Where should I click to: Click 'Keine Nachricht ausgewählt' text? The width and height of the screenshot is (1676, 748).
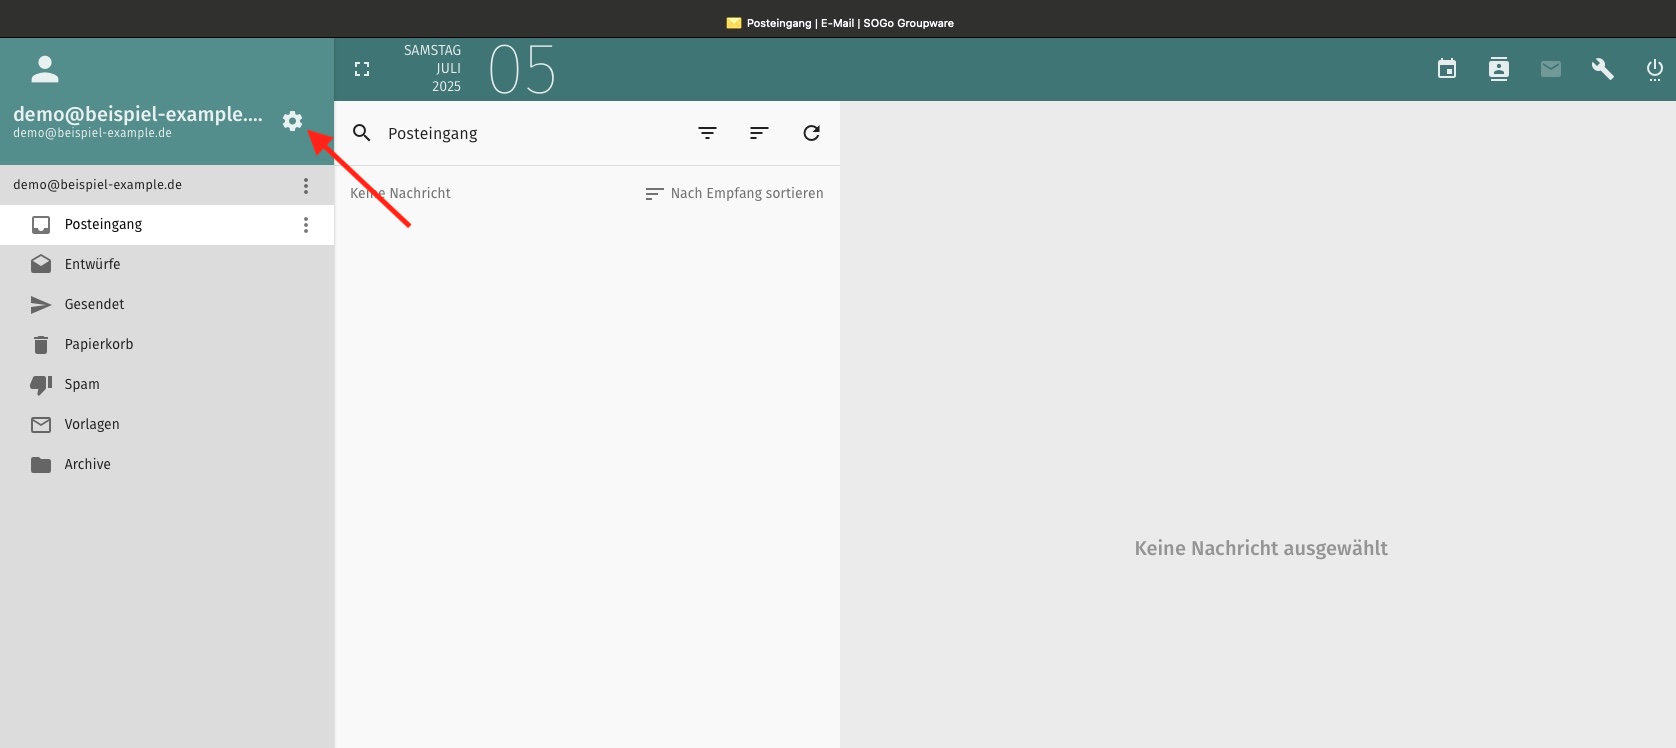click(x=1261, y=548)
